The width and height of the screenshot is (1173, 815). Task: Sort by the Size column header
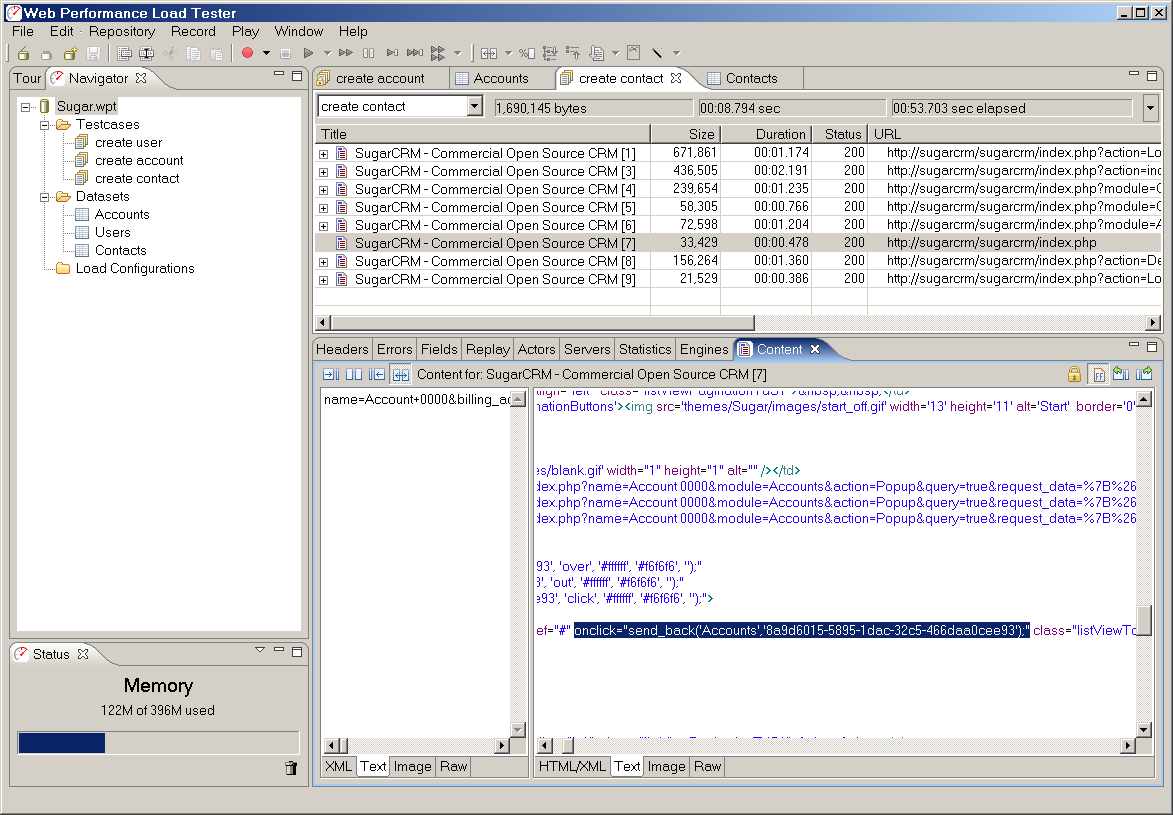(x=685, y=135)
